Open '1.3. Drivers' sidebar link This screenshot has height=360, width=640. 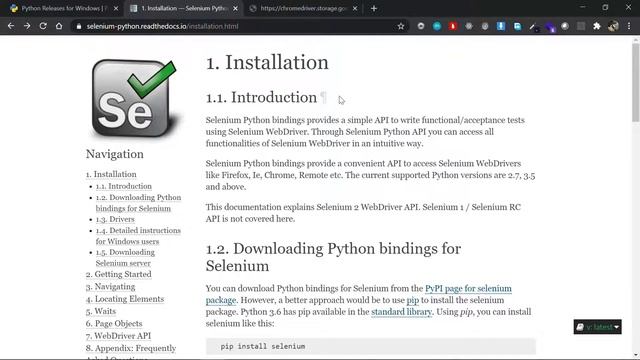point(115,219)
